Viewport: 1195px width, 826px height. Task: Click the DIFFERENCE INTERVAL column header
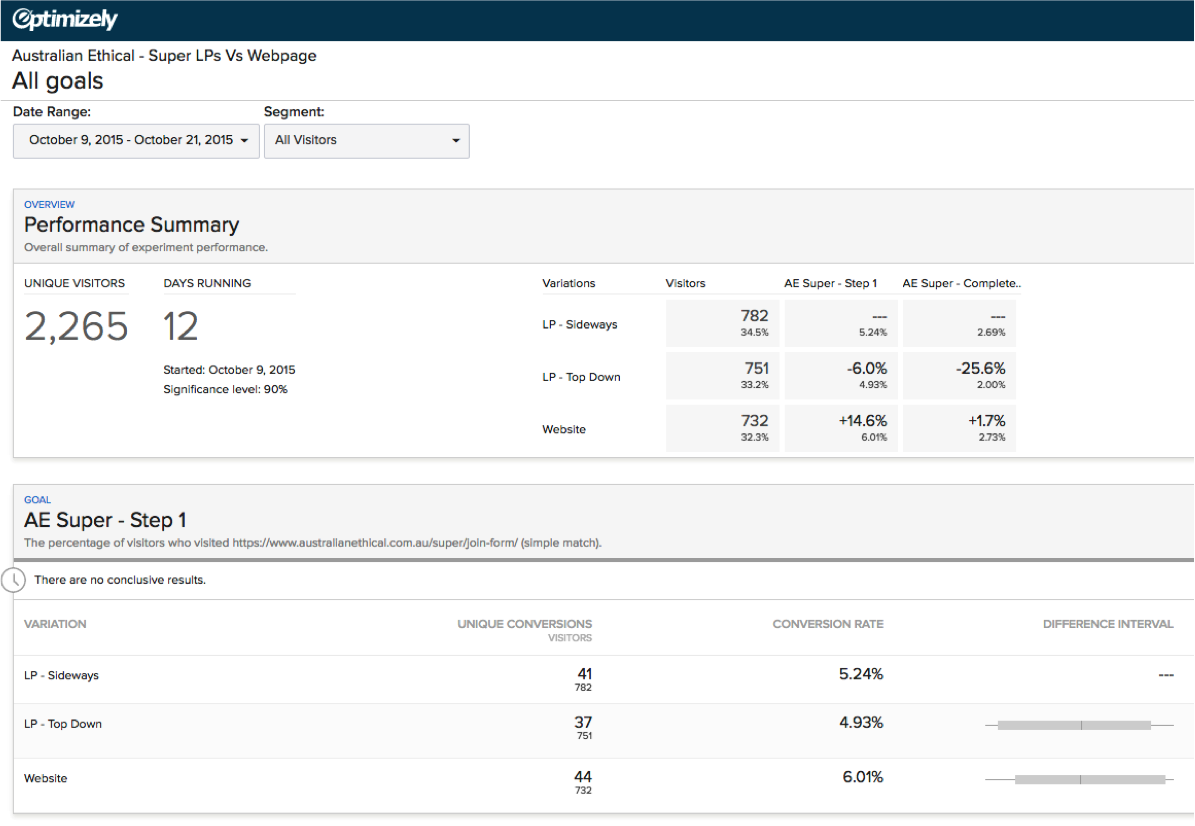click(1108, 623)
